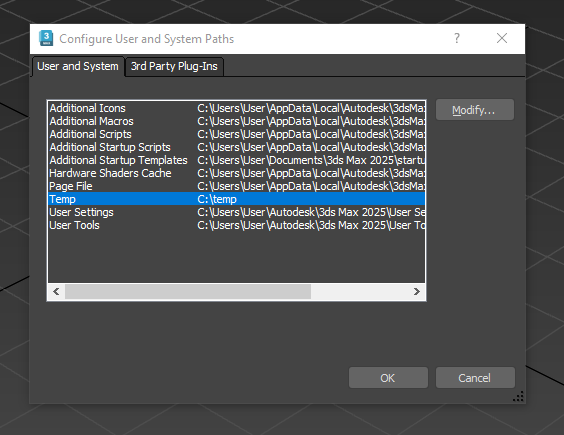
Task: Dismiss dialog using Cancel button
Action: [475, 378]
